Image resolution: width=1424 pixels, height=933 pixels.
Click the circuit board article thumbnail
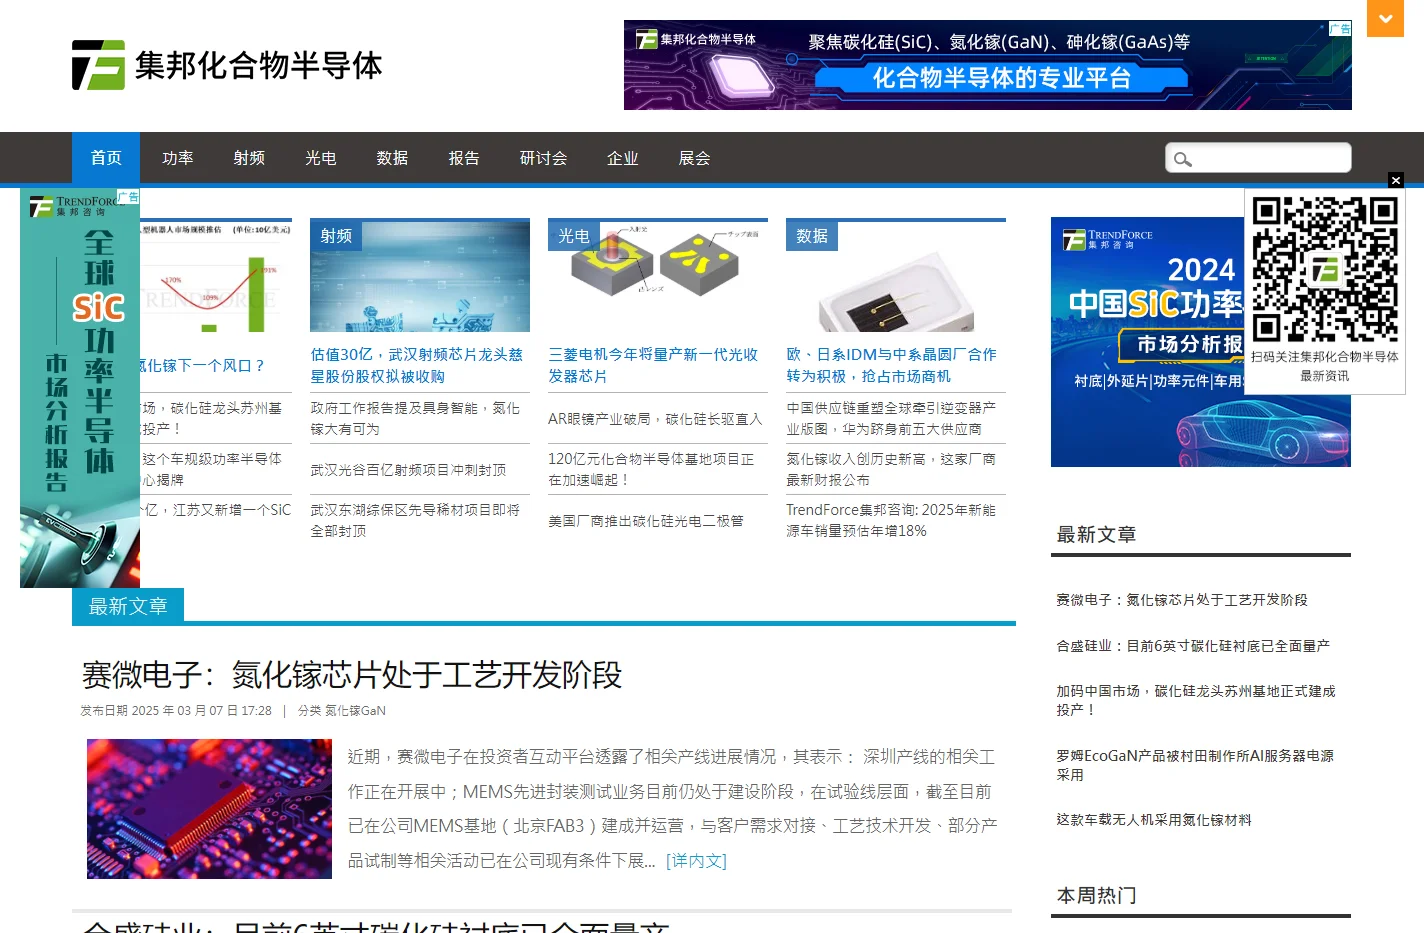[209, 809]
